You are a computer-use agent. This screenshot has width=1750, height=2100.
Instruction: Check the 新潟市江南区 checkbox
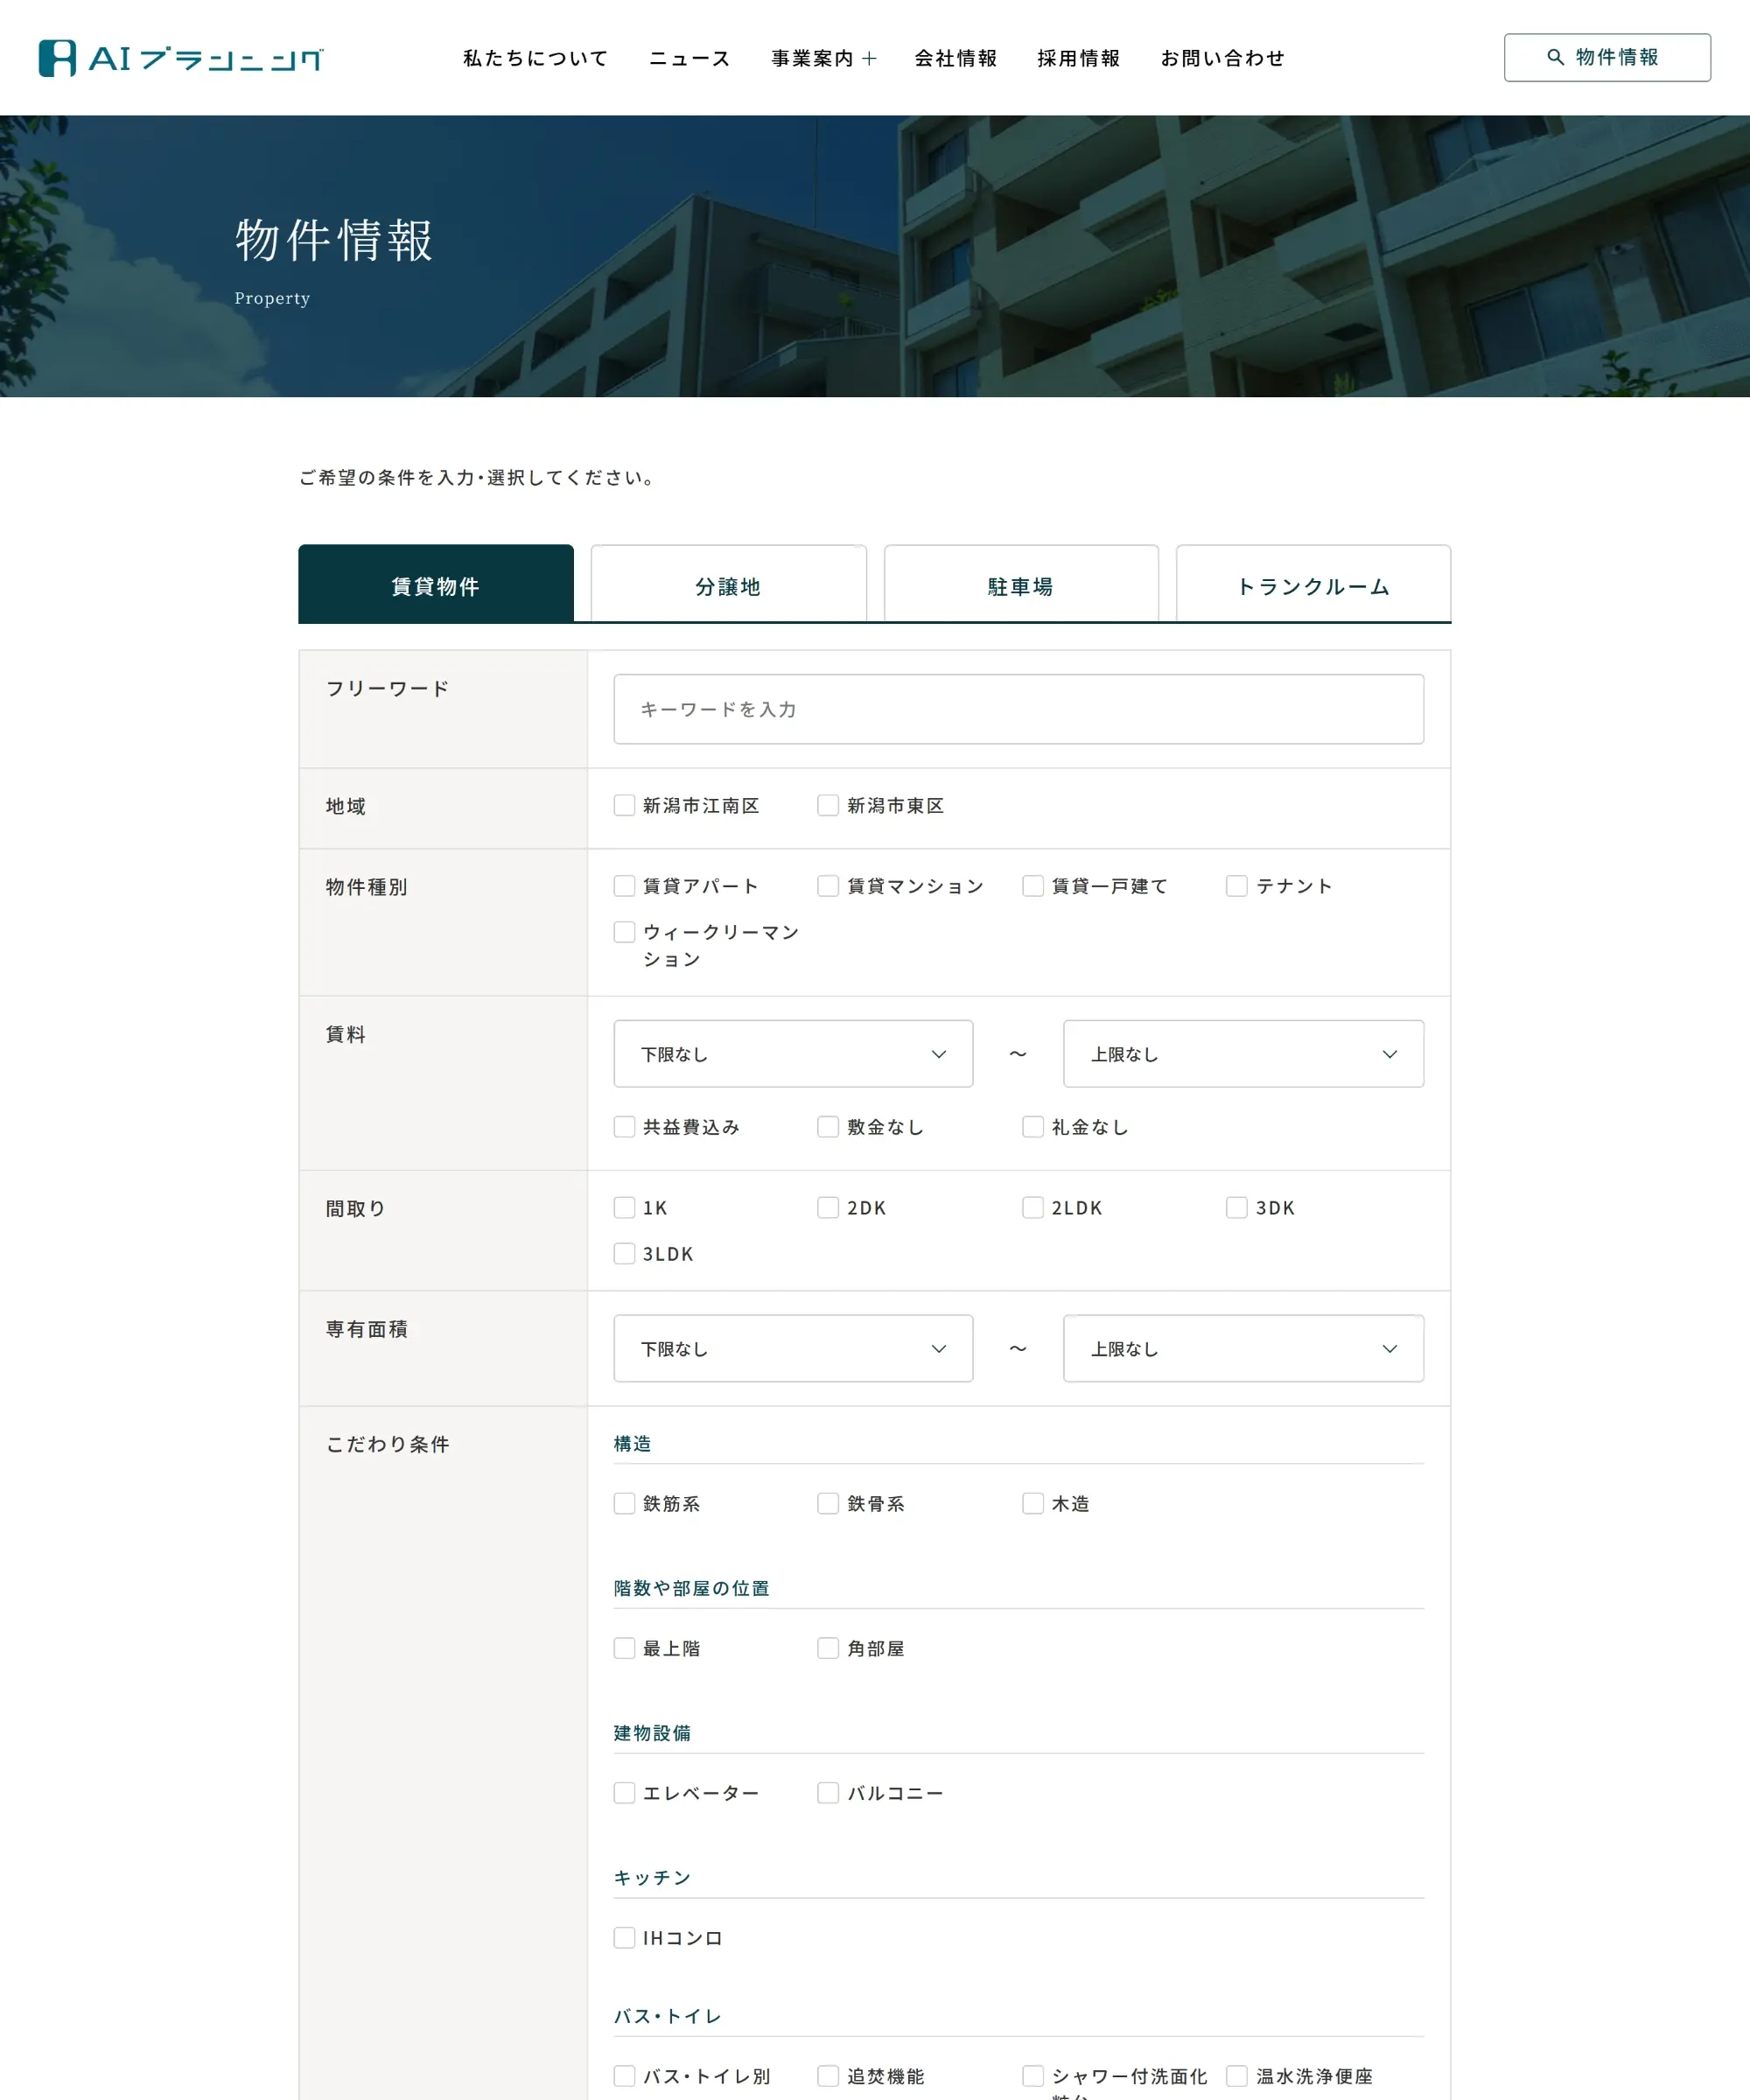[624, 805]
